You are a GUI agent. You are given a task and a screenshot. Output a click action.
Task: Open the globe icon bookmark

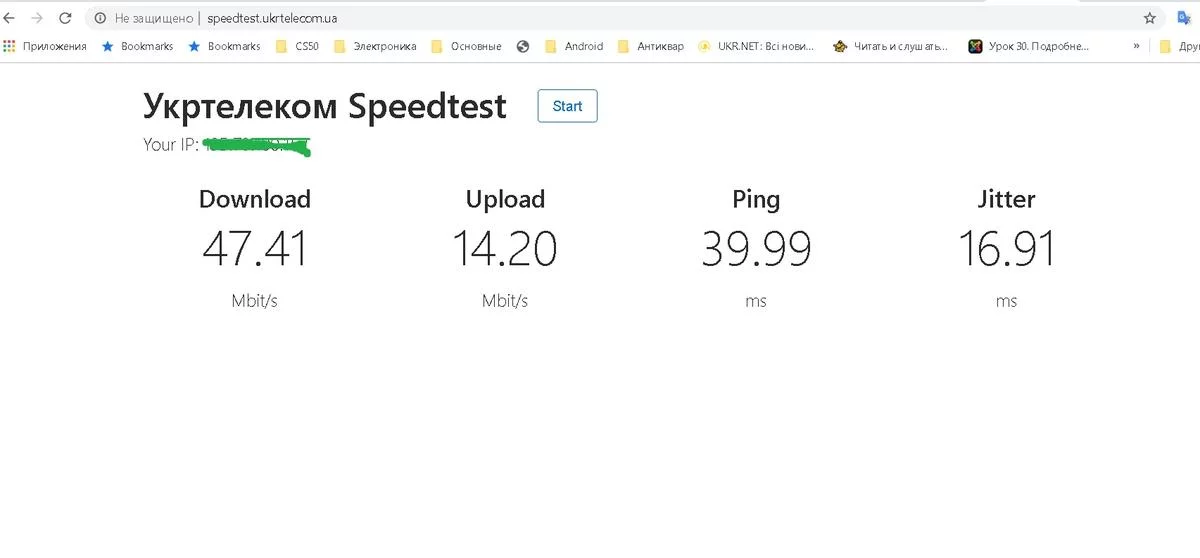coord(523,46)
